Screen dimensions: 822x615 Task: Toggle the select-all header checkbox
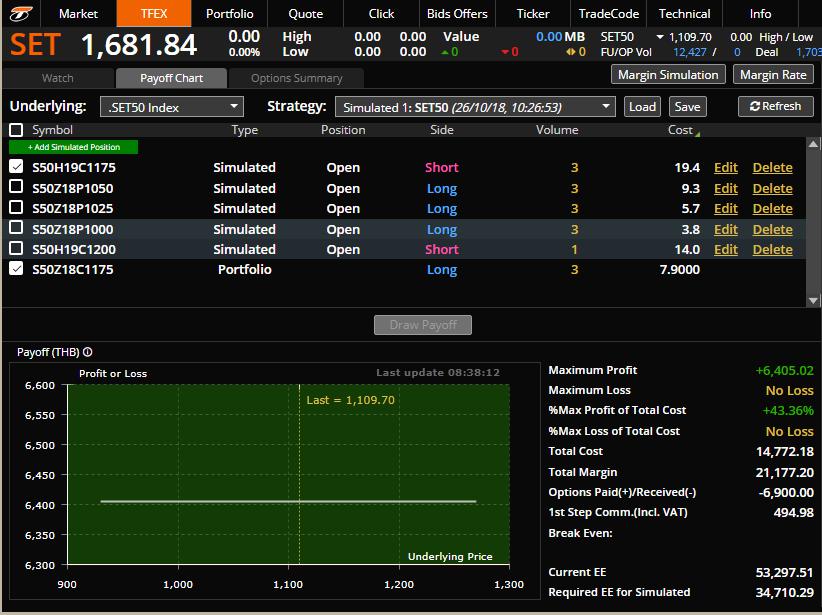point(16,130)
